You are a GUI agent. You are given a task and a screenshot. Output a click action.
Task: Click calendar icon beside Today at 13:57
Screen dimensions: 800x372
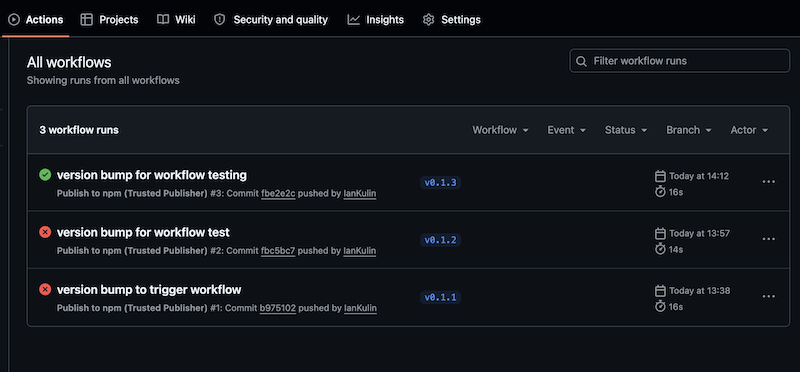[x=660, y=233]
